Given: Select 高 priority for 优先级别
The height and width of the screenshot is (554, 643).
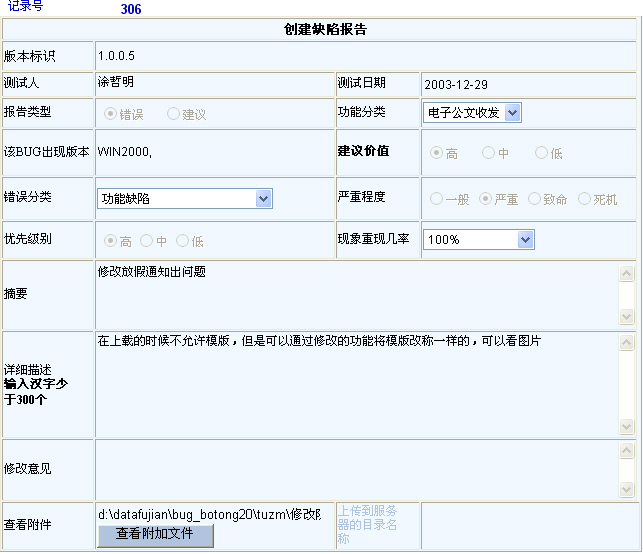Looking at the screenshot, I should pos(110,241).
